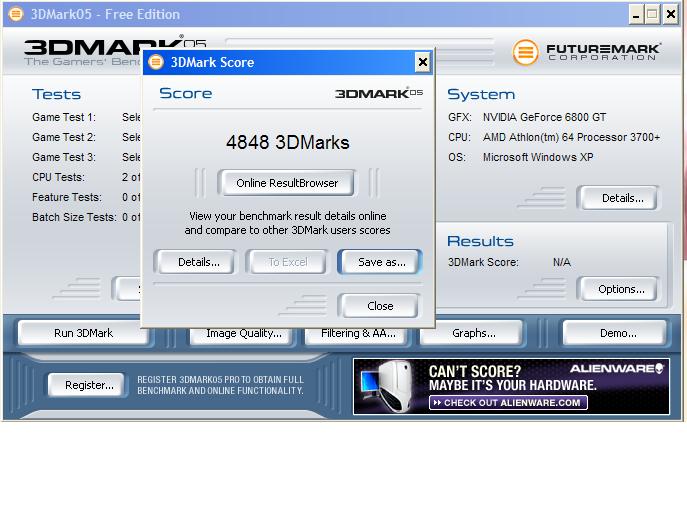
Task: Click the Online ResultBrowser button
Action: pos(287,183)
